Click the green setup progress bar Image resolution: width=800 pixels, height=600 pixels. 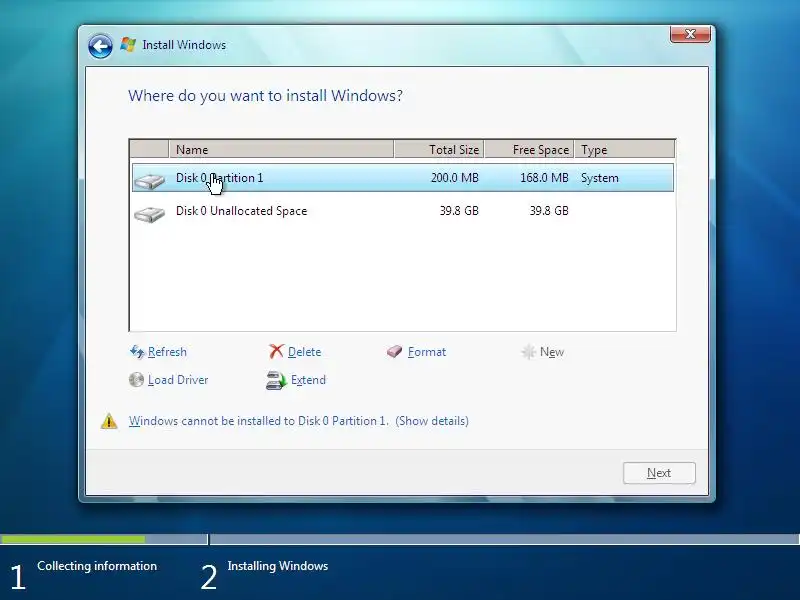[72, 539]
